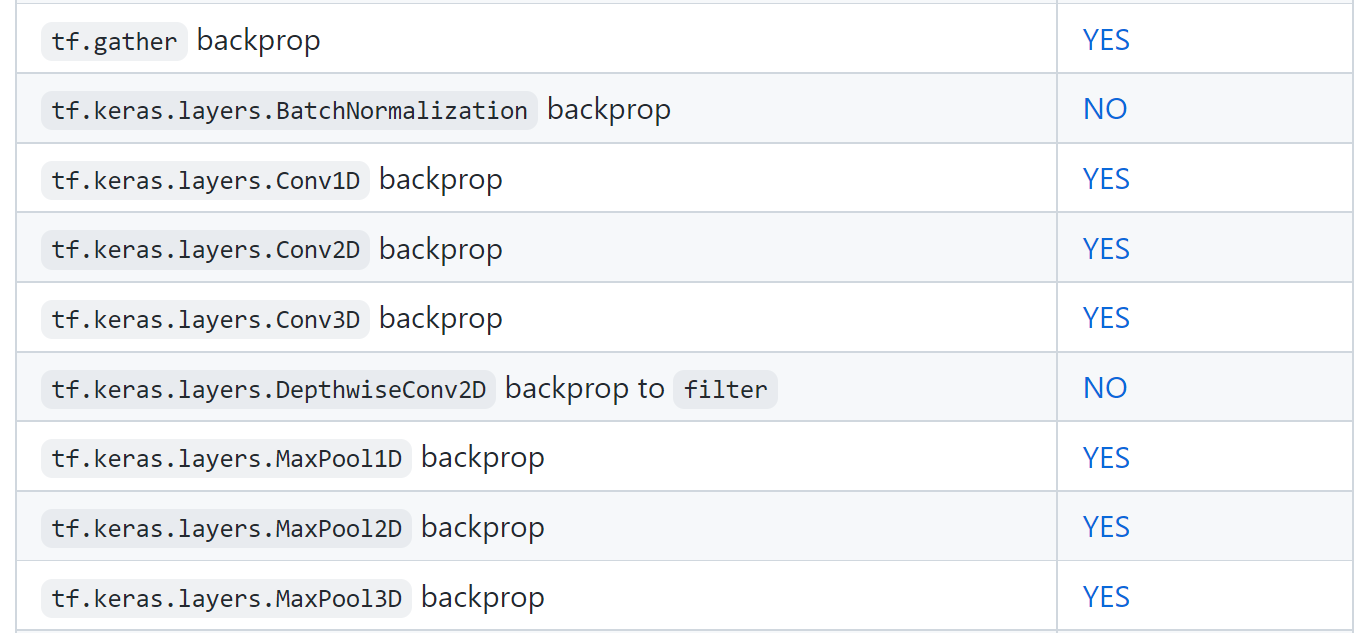Select the tf.keras.layers.Conv3D code text

pos(205,320)
